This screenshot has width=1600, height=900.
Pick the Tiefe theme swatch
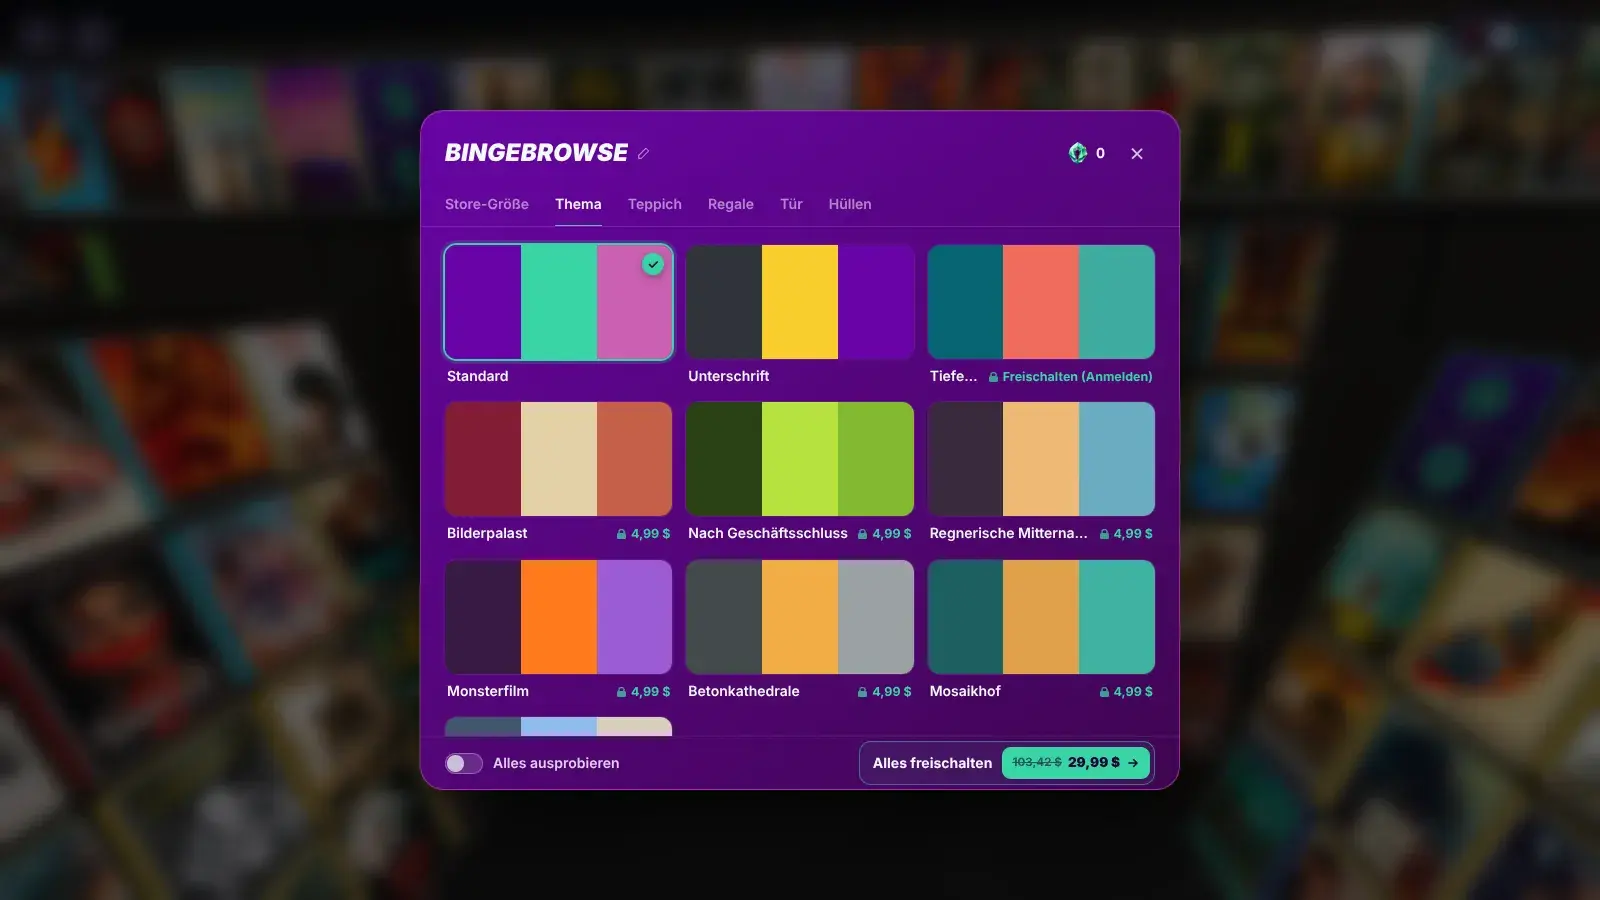pos(1041,302)
